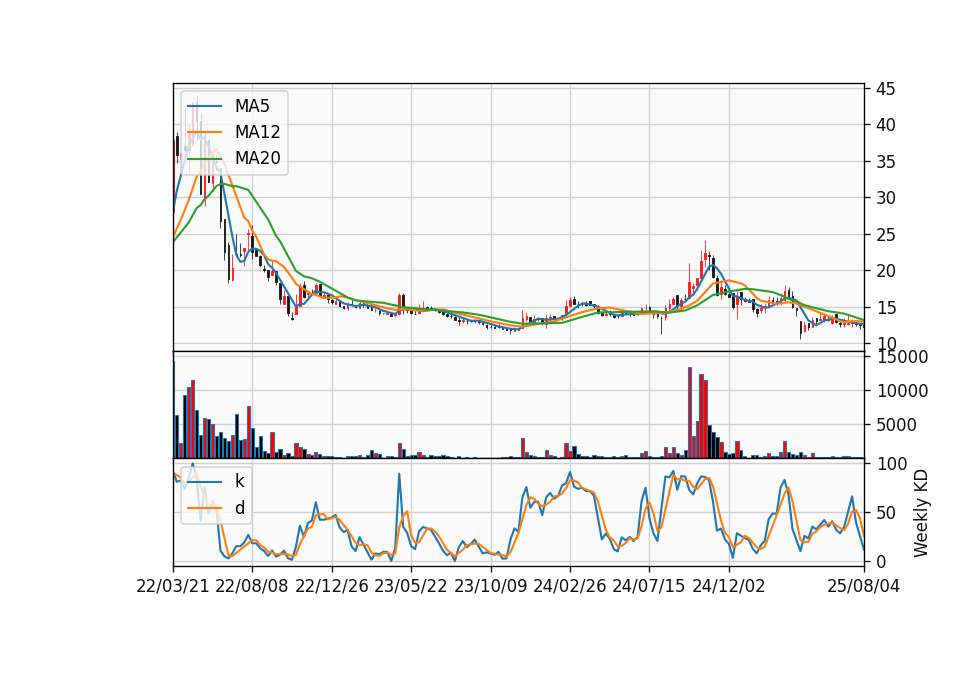
Task: Click the MA5 legend label
Action: pyautogui.click(x=252, y=106)
